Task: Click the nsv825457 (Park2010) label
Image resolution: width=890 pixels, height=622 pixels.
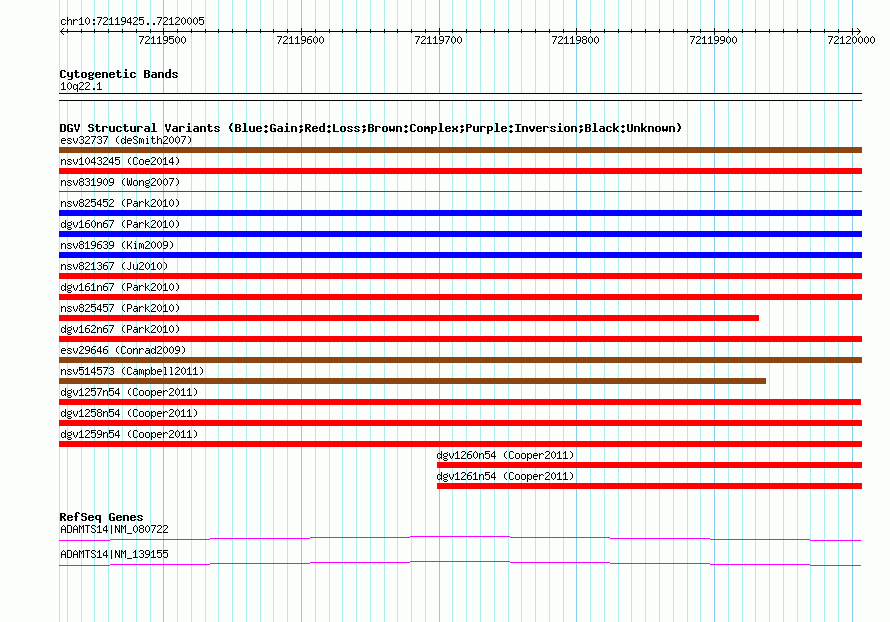Action: click(120, 308)
